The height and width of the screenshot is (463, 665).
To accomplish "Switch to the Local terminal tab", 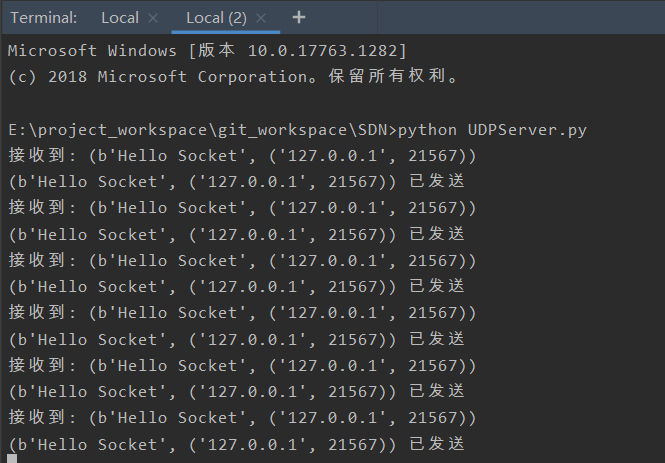I will (120, 18).
